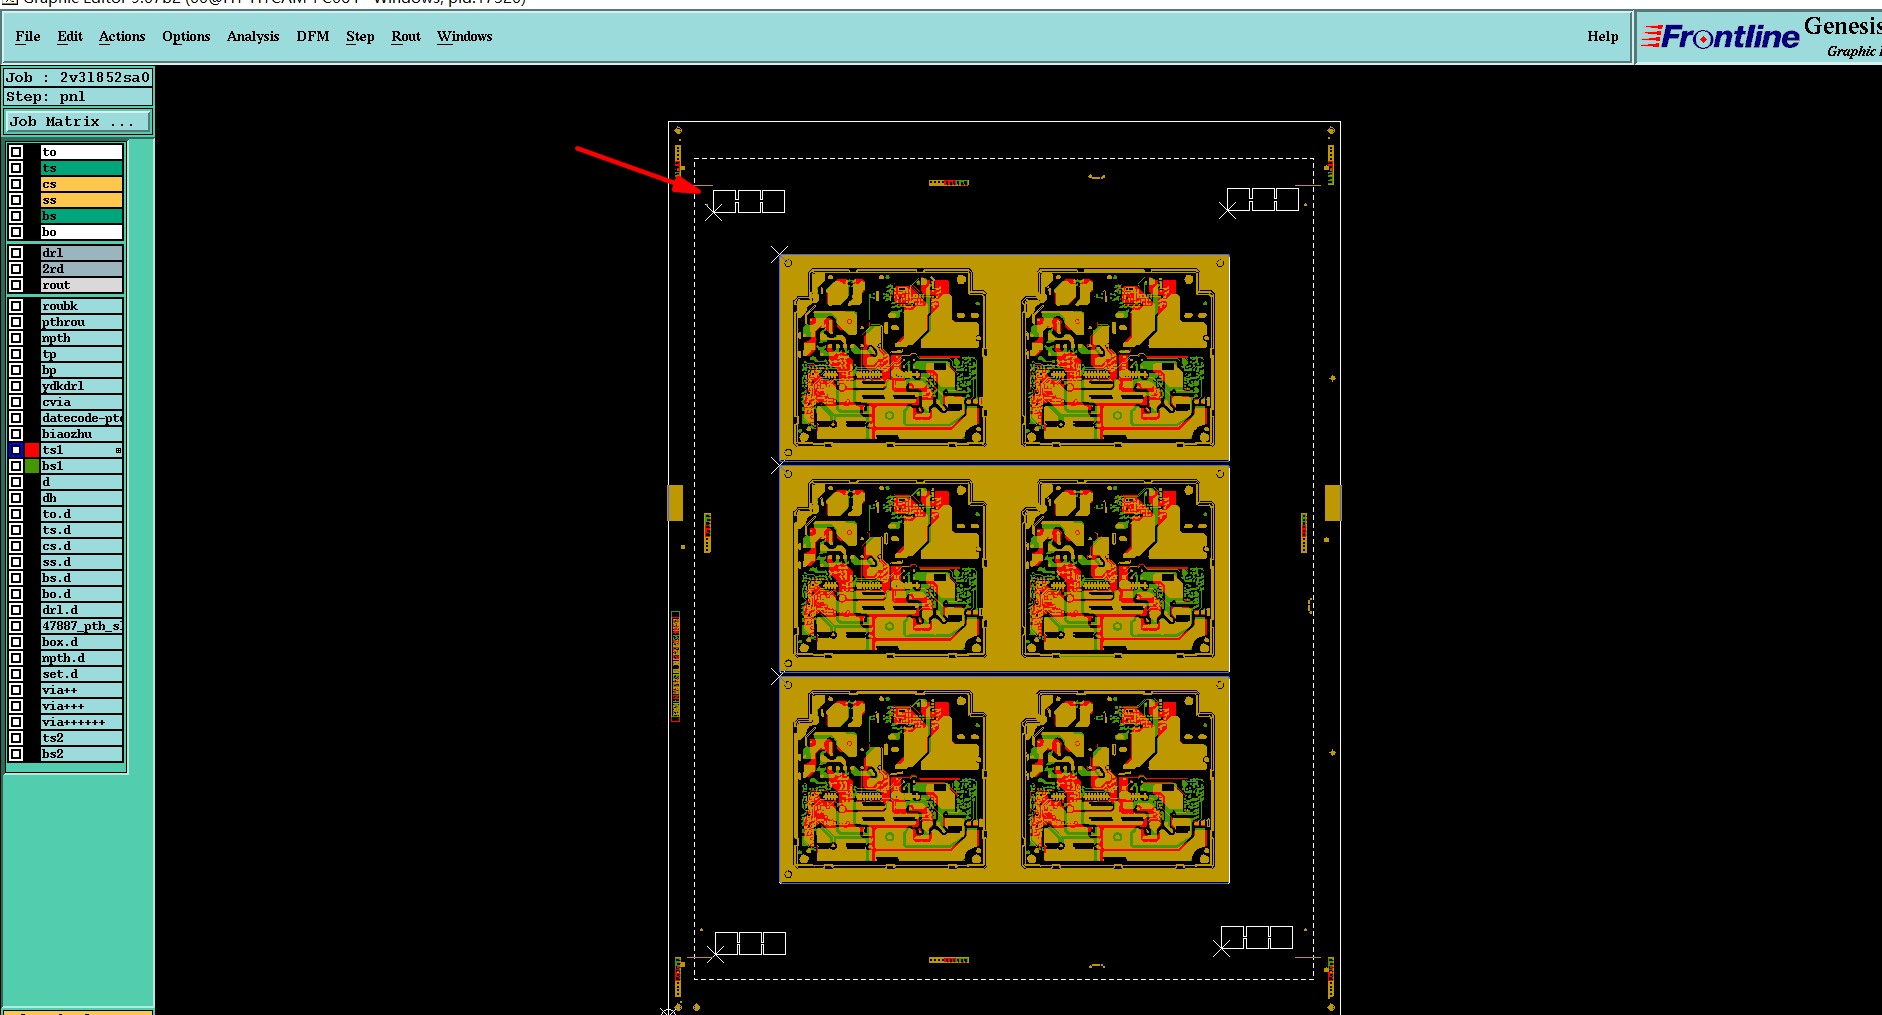Enable the 'ts' layer checkbox
Screen dimensions: 1882x1015
tap(16, 168)
